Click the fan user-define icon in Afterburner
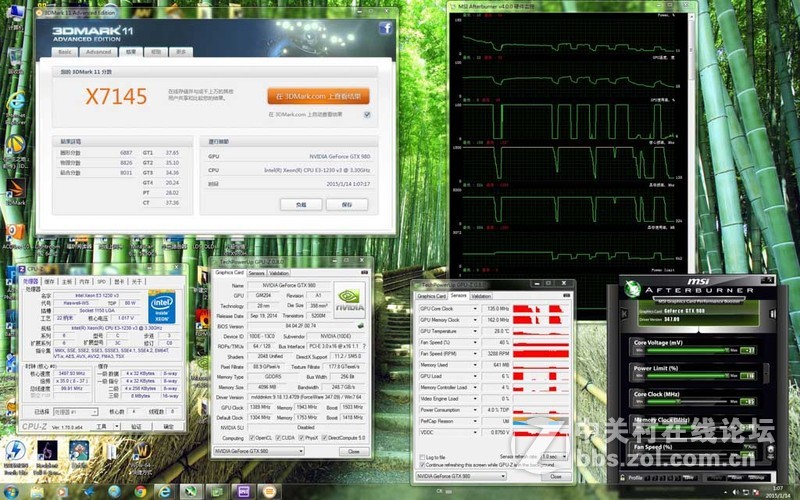Viewport: 800px width, 500px height. coord(770,450)
